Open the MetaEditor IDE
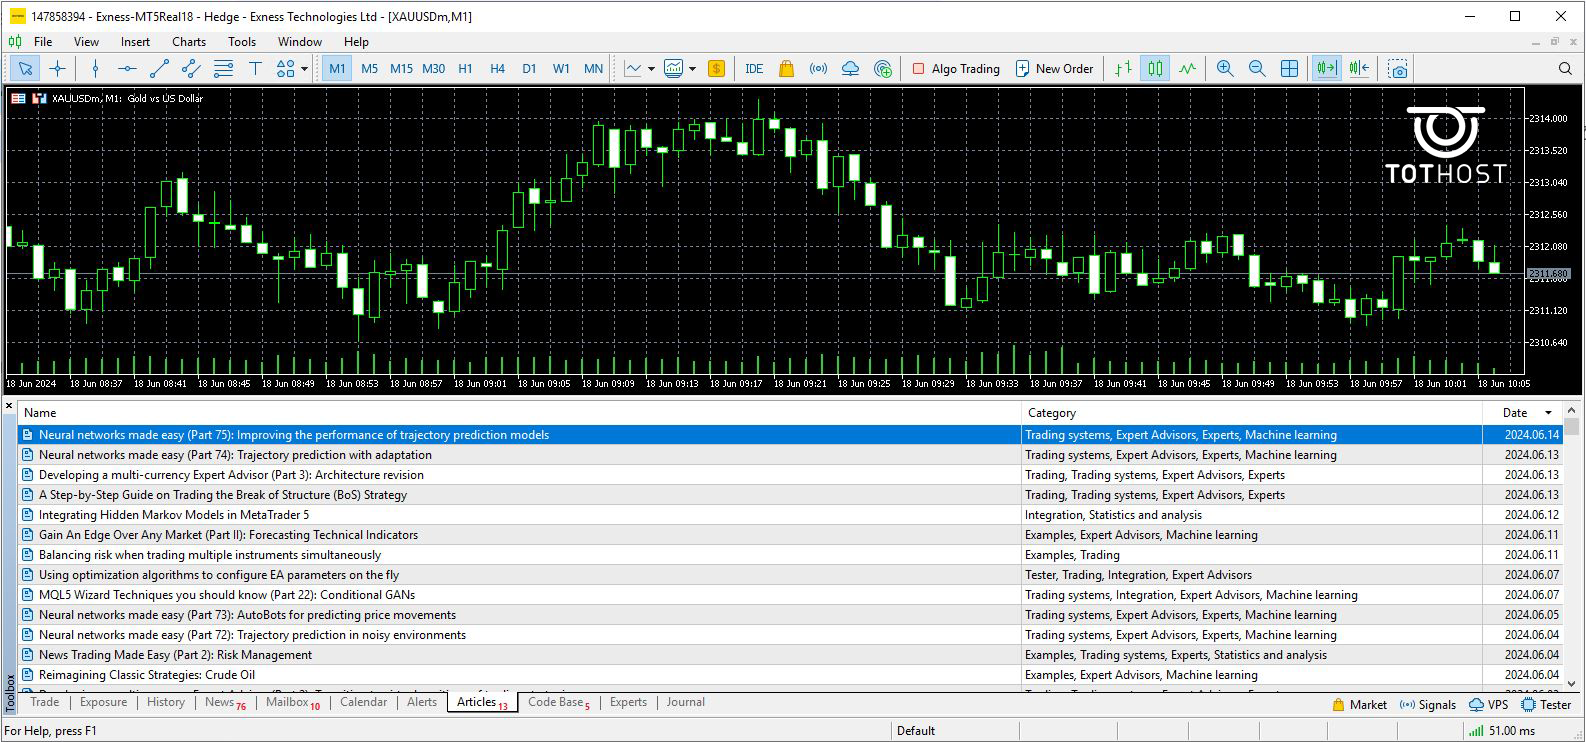1586x742 pixels. tap(754, 68)
